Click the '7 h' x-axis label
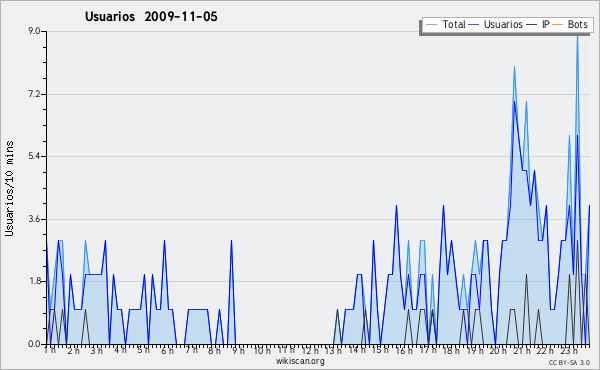600x370 pixels. [x=191, y=350]
